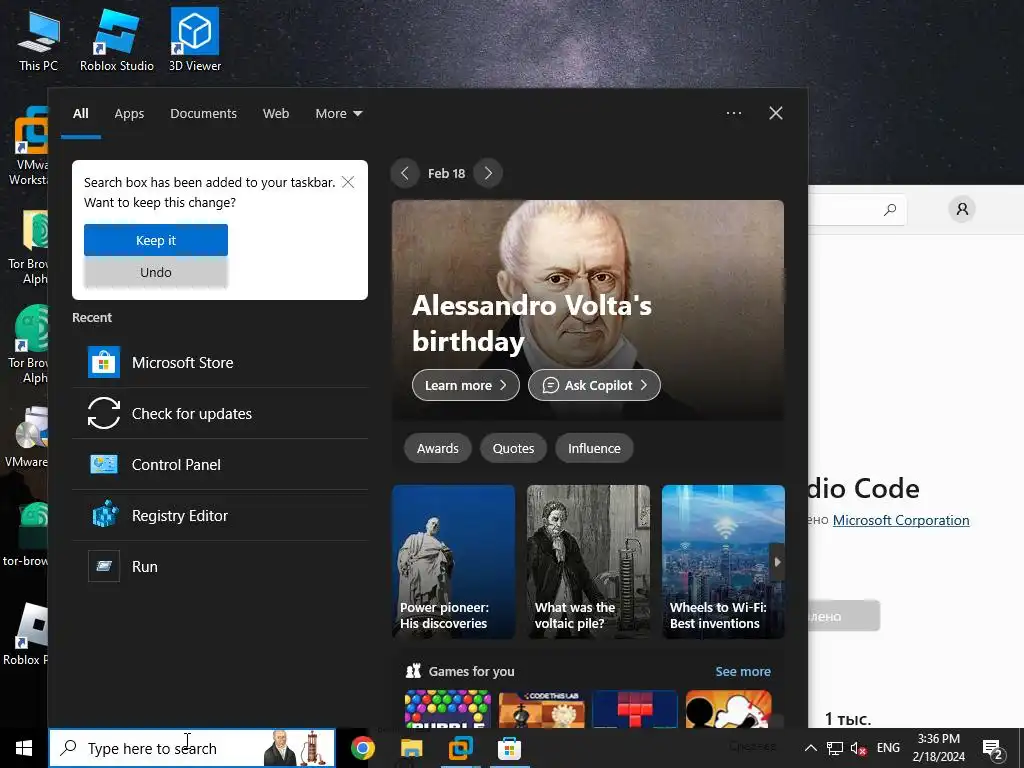The image size is (1024, 768).
Task: Switch to the Apps tab
Action: pyautogui.click(x=129, y=114)
